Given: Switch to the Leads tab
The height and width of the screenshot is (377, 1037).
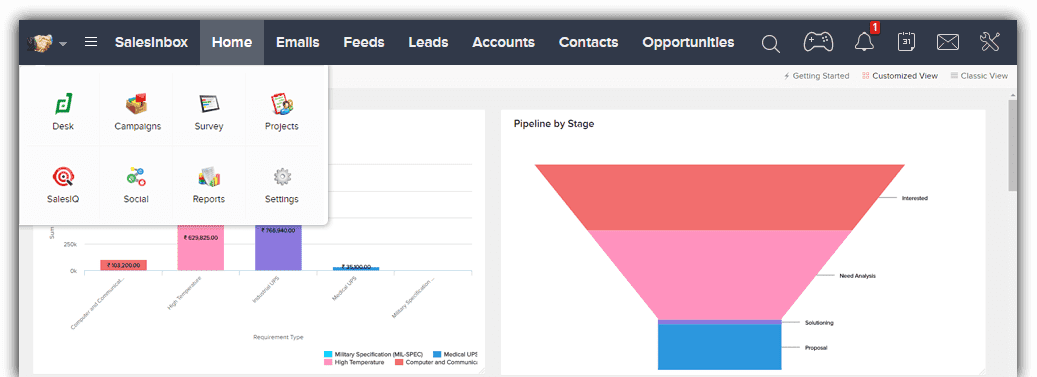Looking at the screenshot, I should (x=428, y=42).
